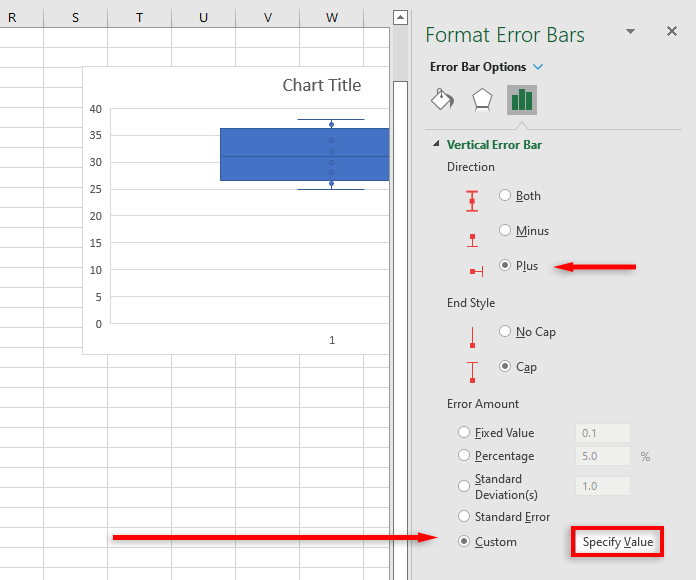Select column W header
Viewport: 696px width, 580px height.
point(332,18)
